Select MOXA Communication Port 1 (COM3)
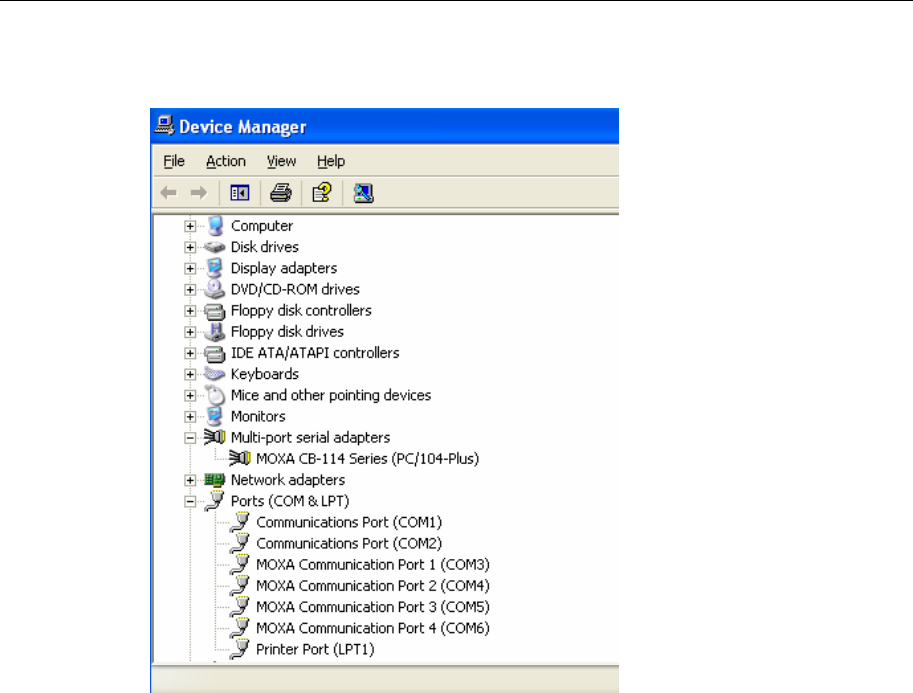913x693 pixels. 373,565
